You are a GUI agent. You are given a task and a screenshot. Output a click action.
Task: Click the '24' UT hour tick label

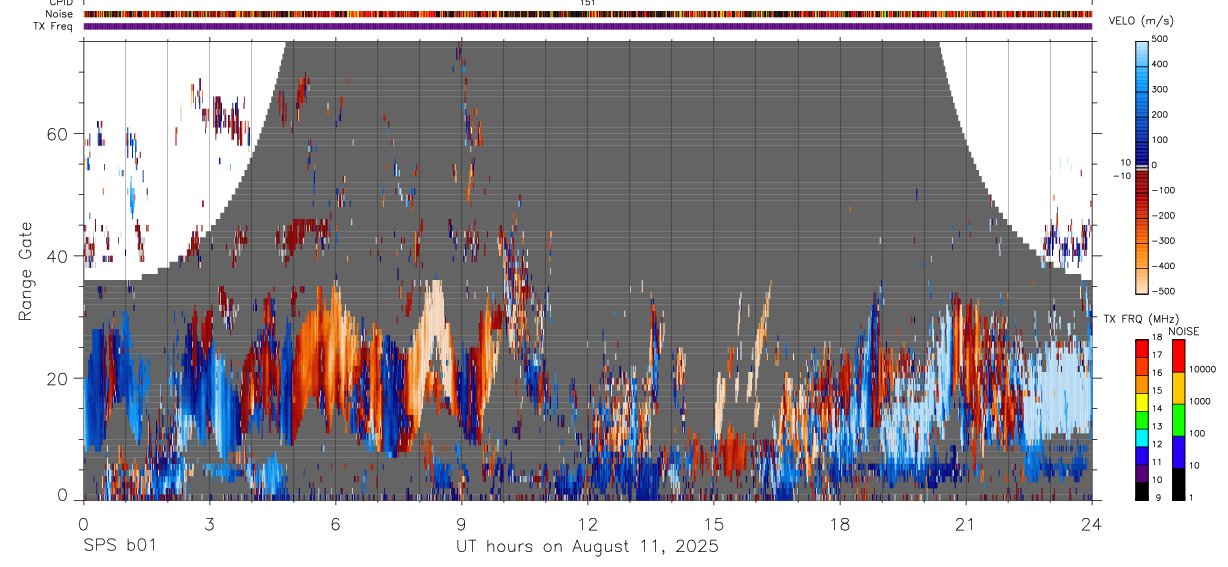(1092, 523)
